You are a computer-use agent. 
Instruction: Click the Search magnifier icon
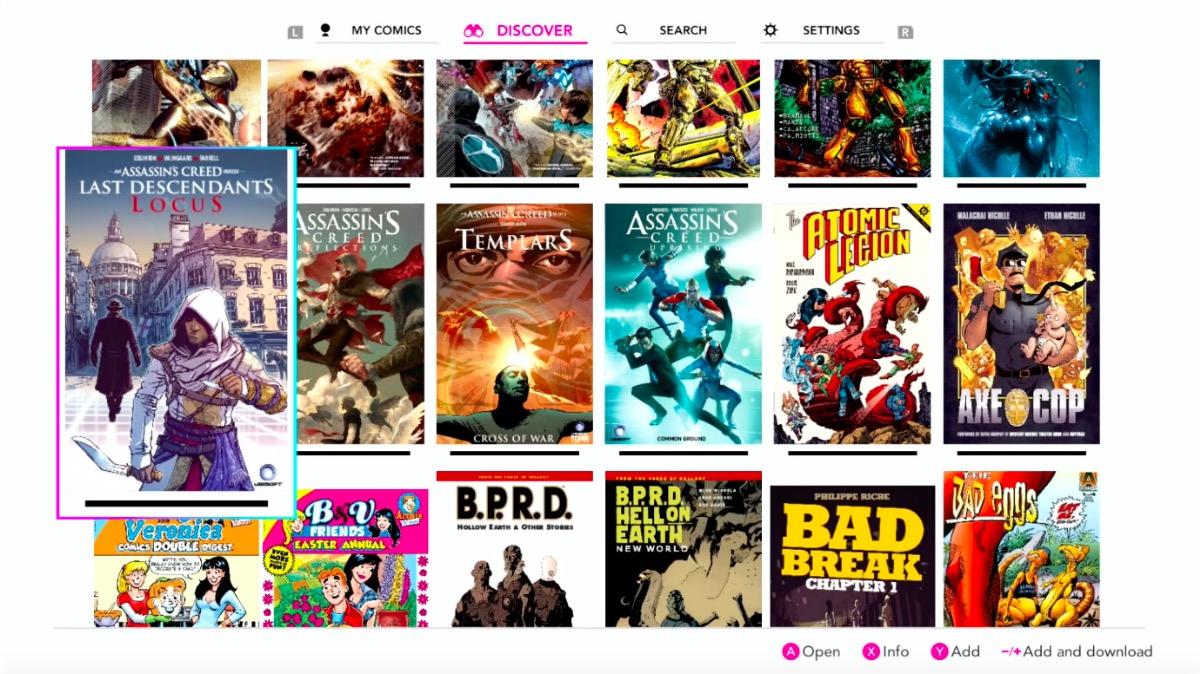click(x=622, y=30)
